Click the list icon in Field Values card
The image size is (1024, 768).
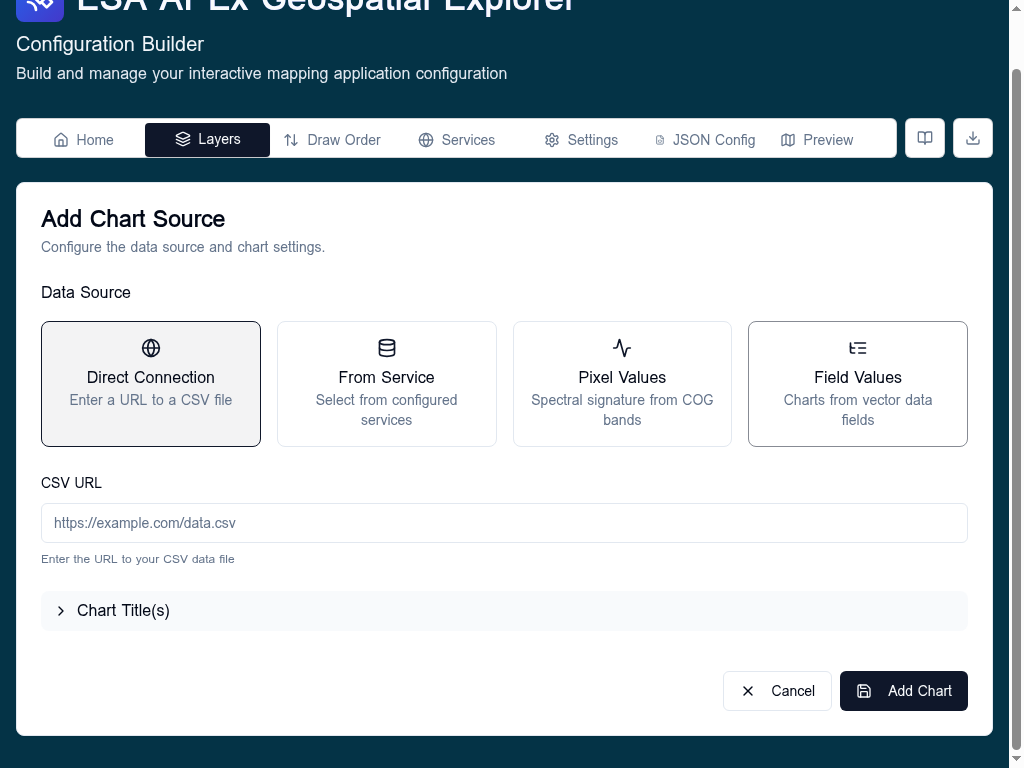pos(857,348)
